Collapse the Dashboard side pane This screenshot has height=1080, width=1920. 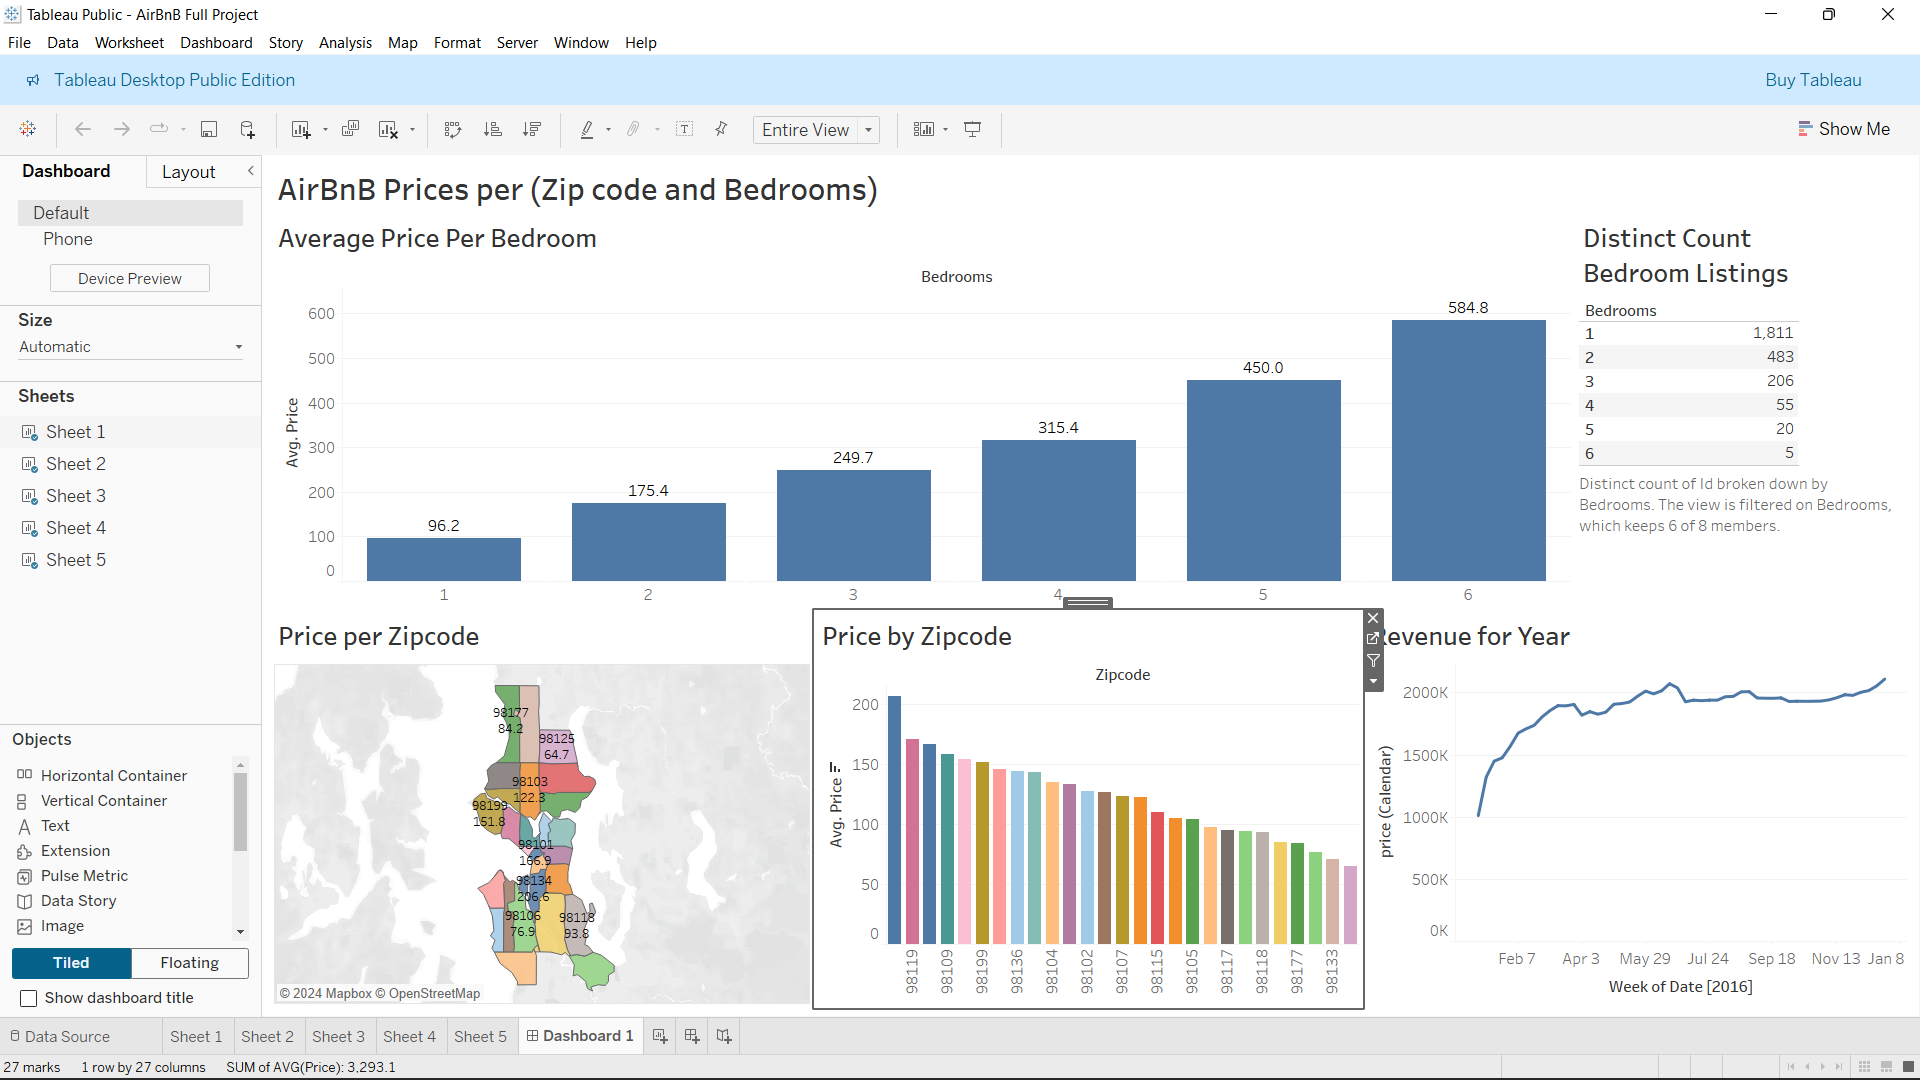[251, 171]
